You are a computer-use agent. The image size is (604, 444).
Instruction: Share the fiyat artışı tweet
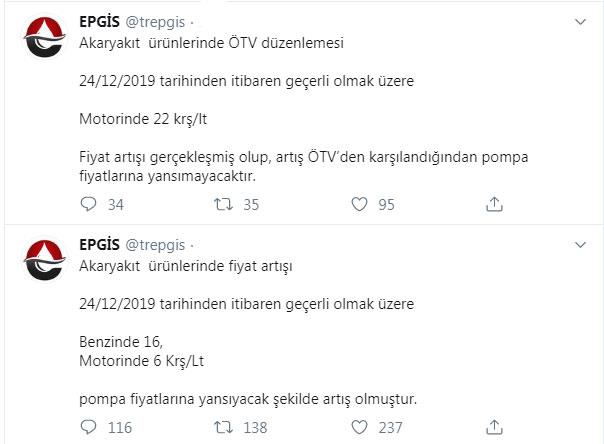(x=493, y=427)
